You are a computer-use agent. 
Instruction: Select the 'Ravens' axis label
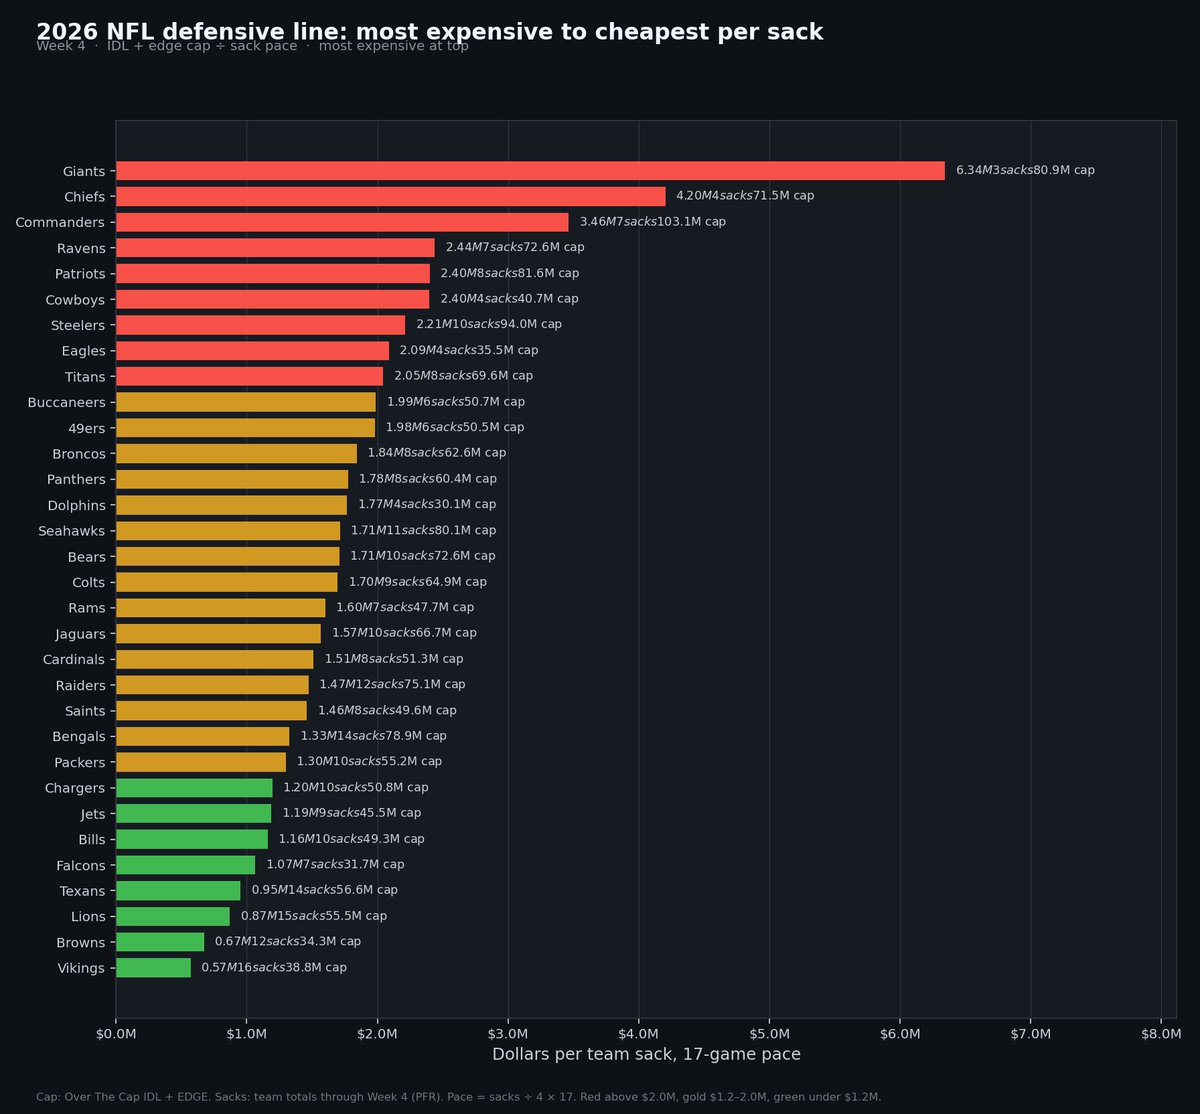[81, 248]
